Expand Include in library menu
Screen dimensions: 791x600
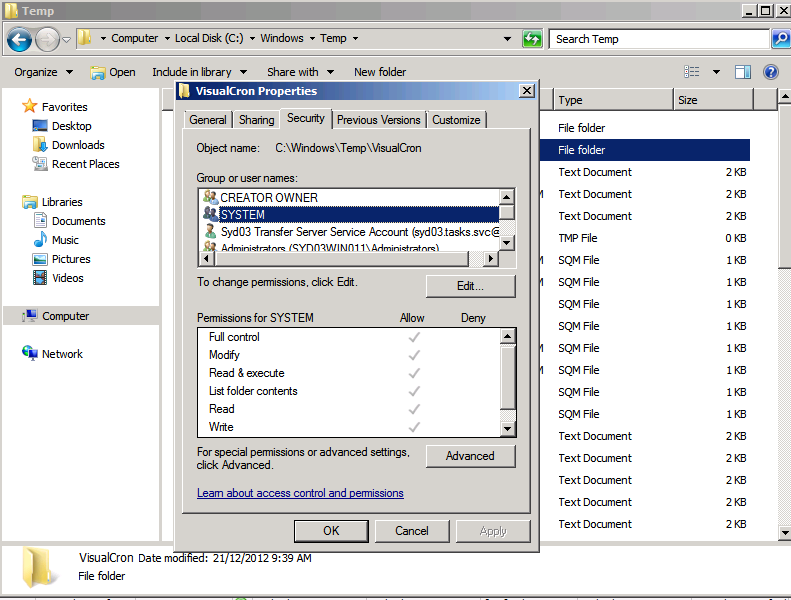pyautogui.click(x=197, y=72)
